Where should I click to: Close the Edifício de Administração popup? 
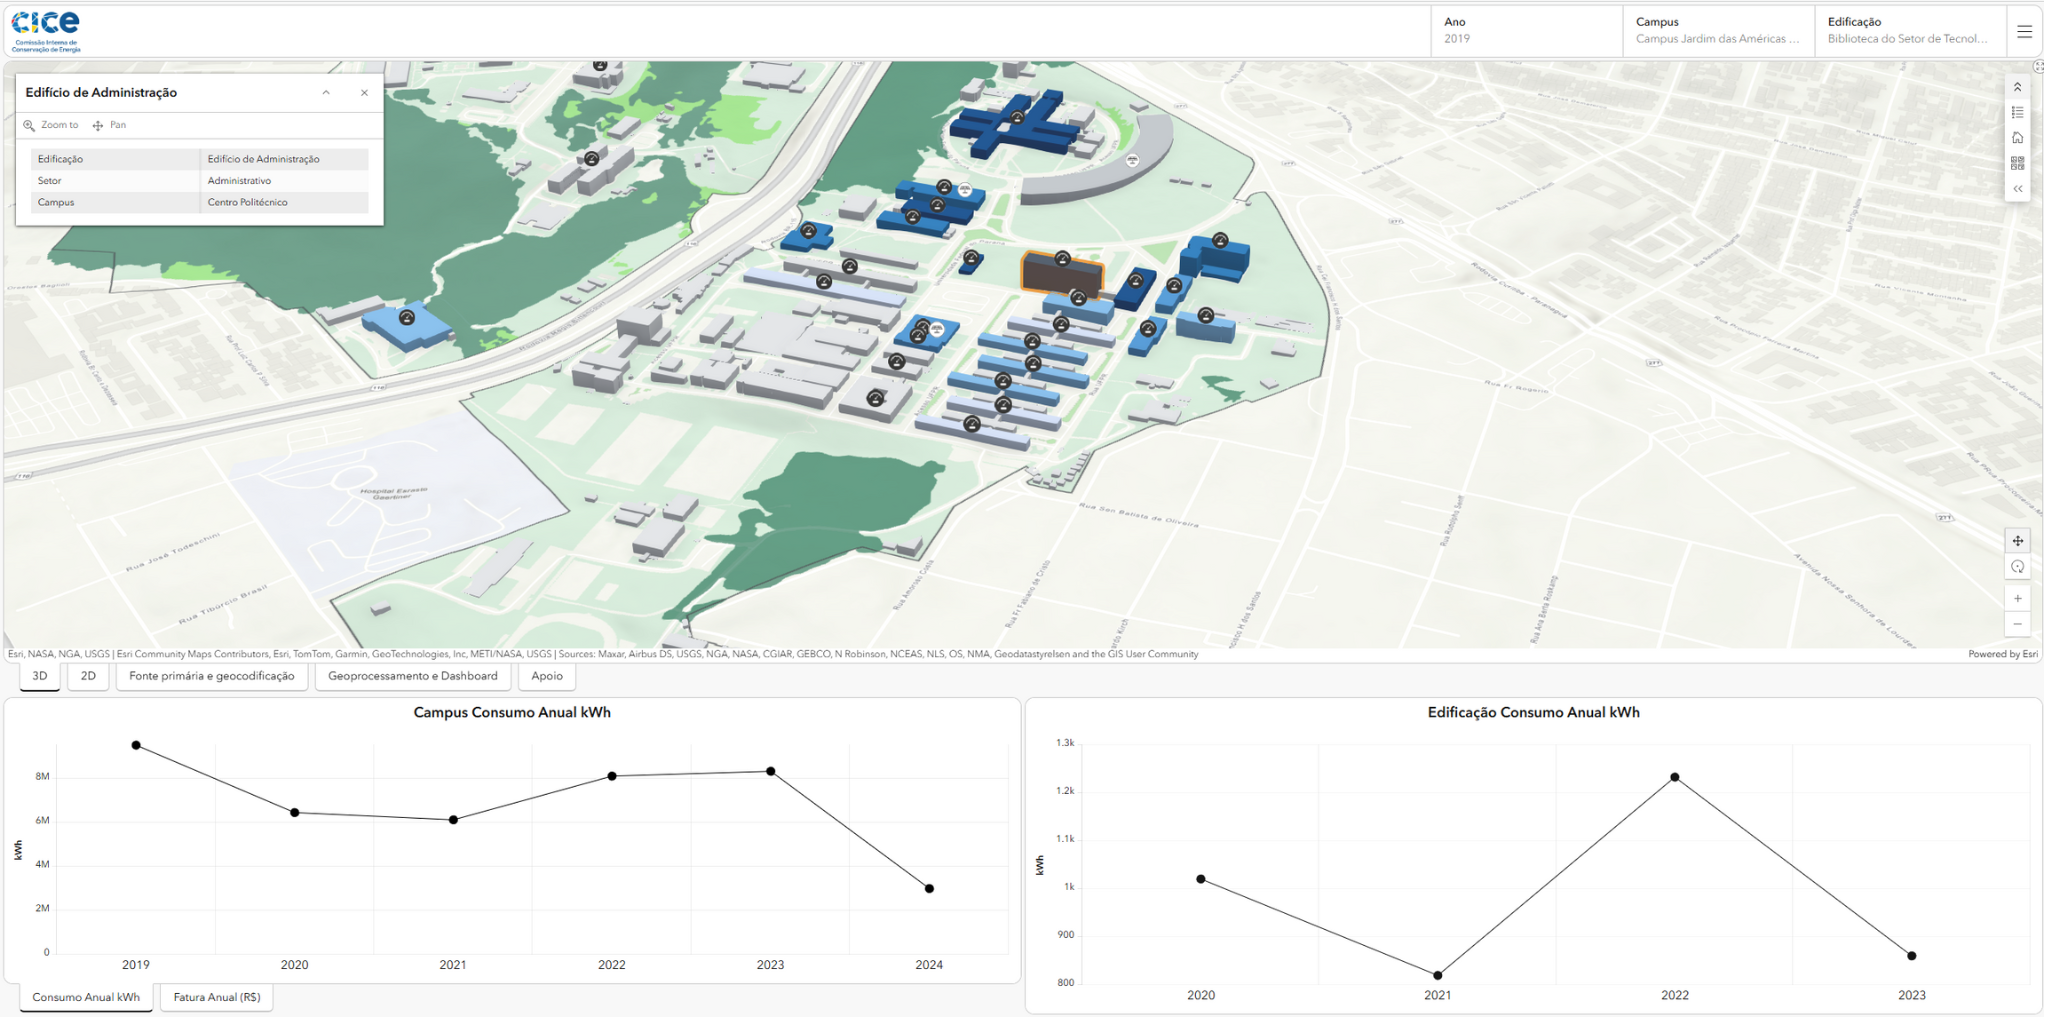[364, 92]
